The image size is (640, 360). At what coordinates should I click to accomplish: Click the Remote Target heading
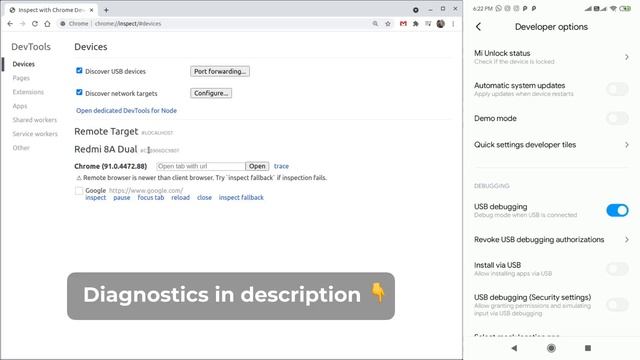click(x=106, y=131)
